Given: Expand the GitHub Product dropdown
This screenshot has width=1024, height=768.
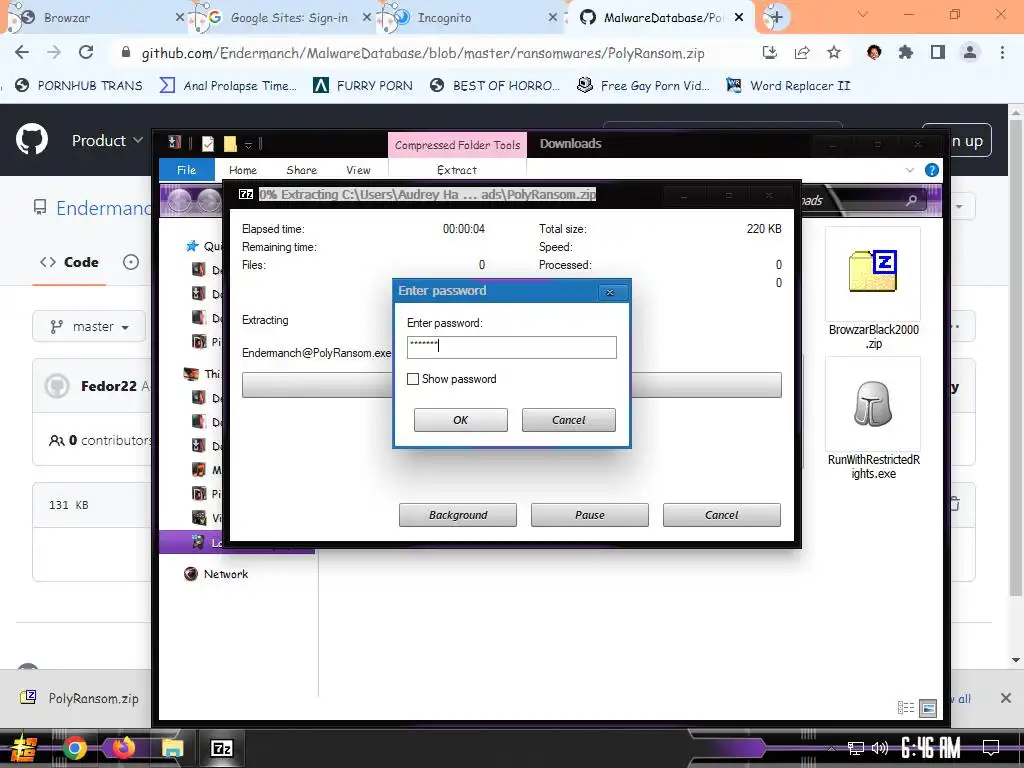Looking at the screenshot, I should 107,140.
